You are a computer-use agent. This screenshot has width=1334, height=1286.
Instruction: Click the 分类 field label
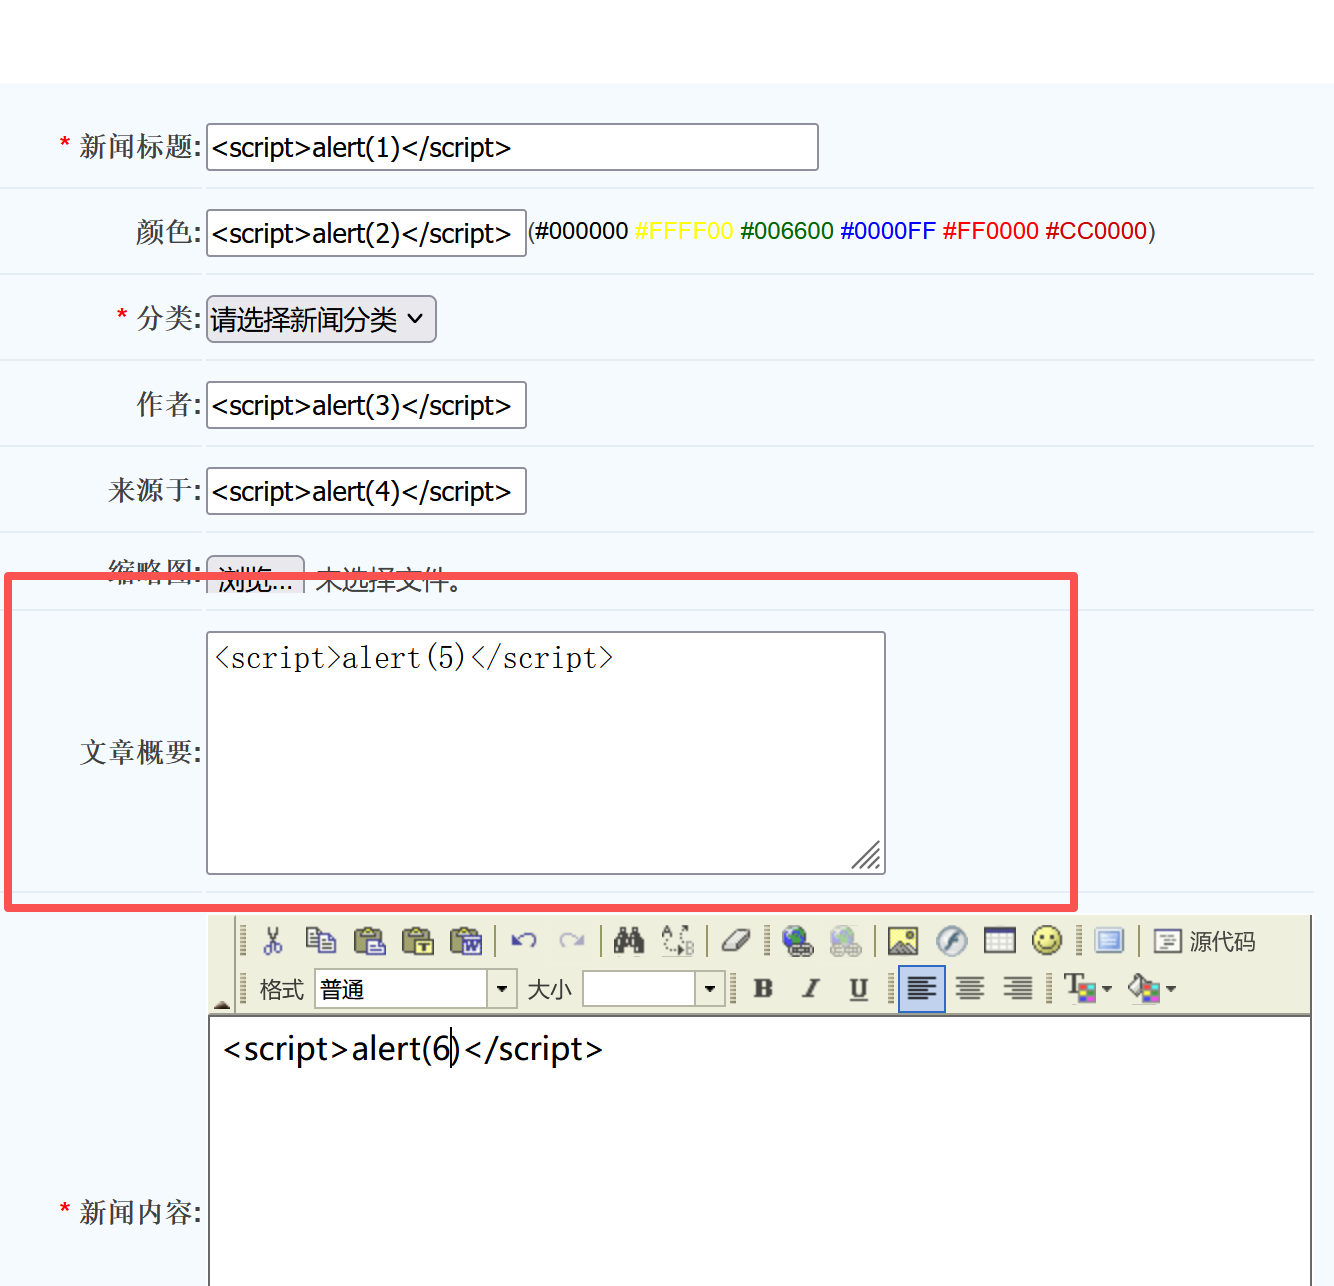[x=169, y=319]
